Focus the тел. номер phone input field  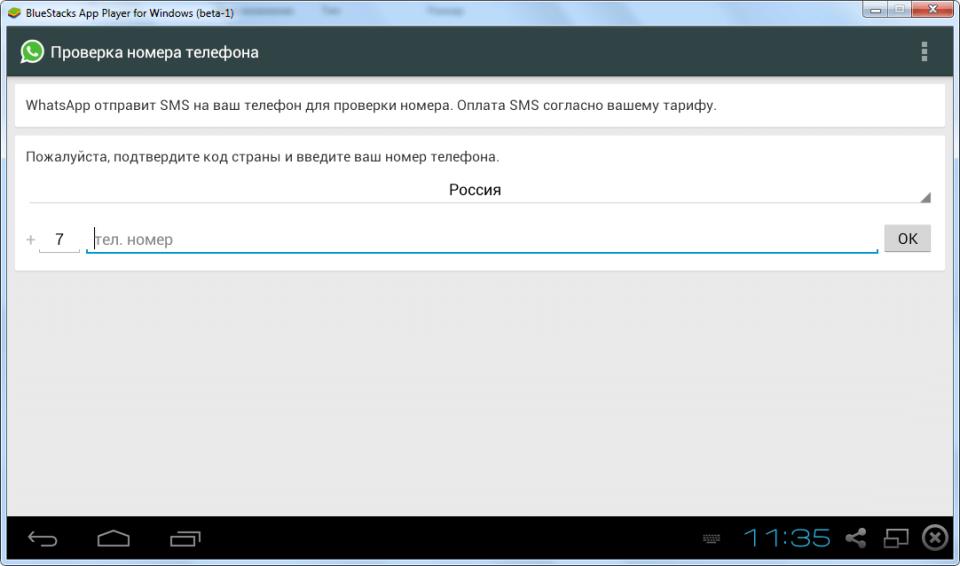point(480,240)
